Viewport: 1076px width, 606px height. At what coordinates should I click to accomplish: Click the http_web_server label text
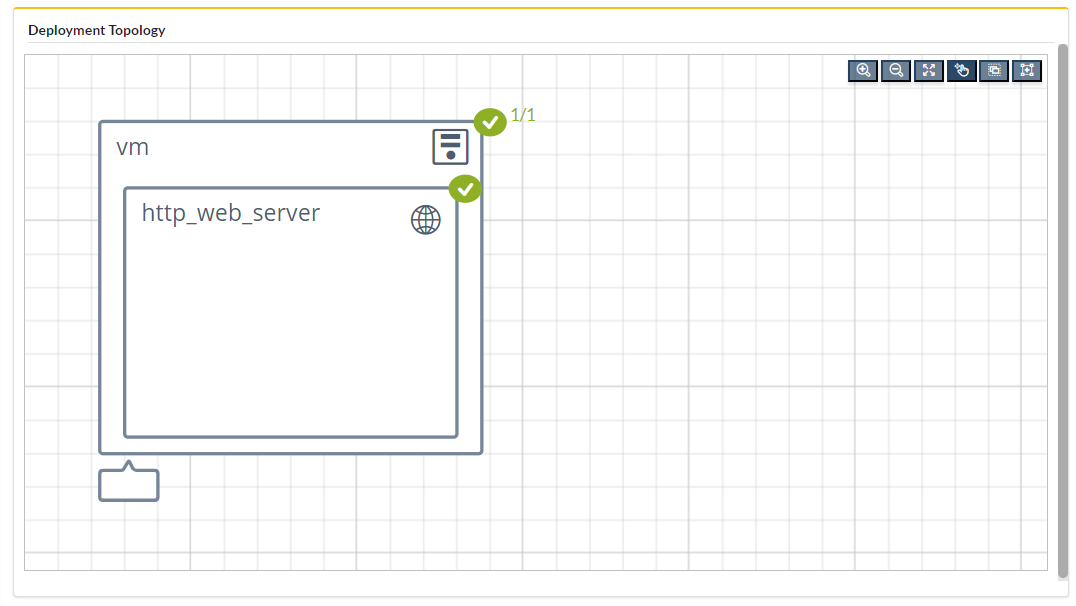pos(233,212)
